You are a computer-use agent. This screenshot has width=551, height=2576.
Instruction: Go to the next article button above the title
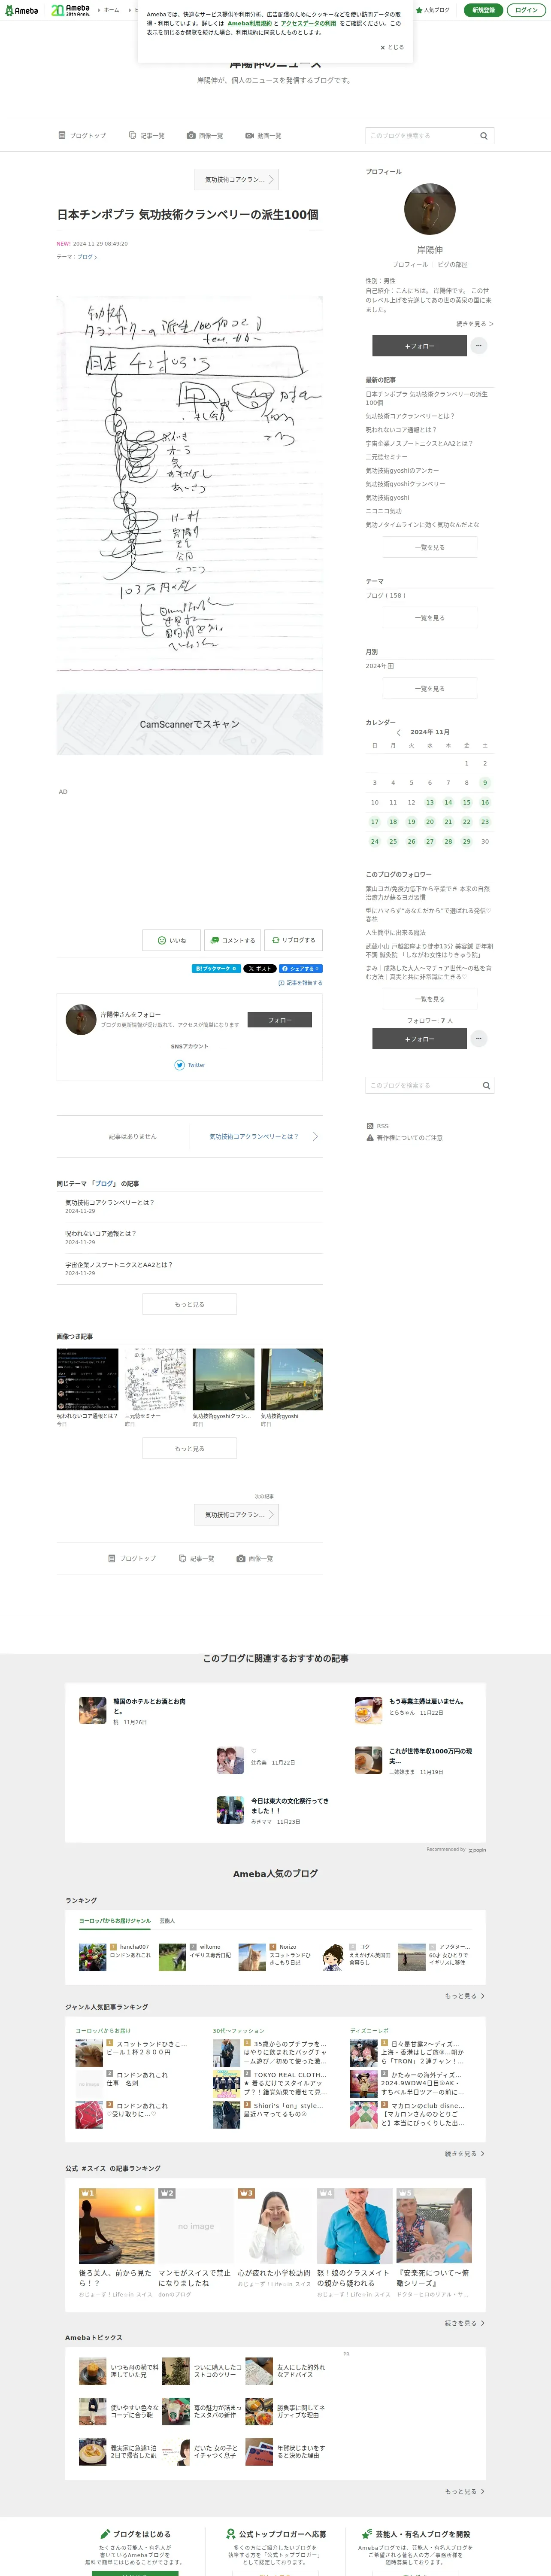pos(236,179)
